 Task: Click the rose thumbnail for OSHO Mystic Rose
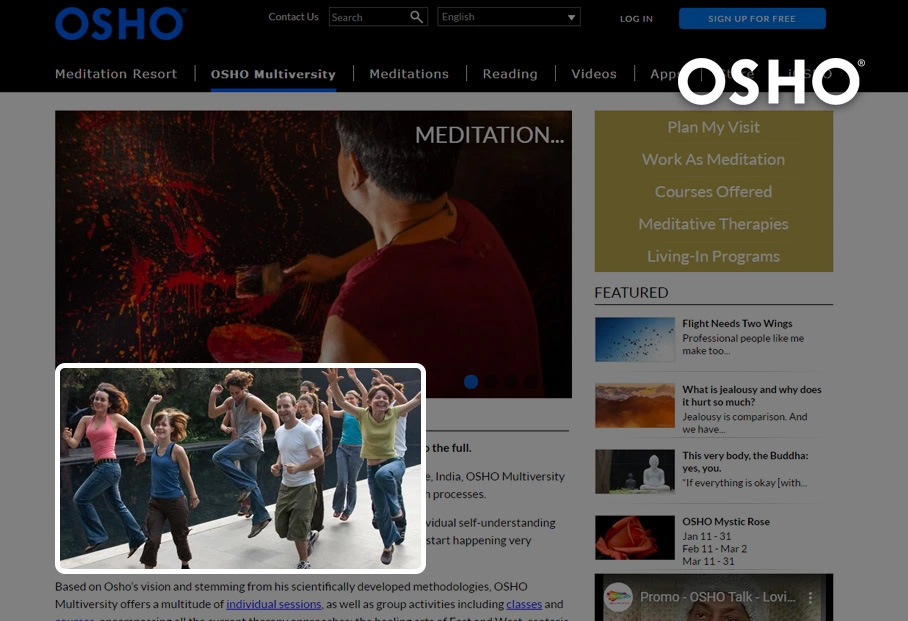pos(634,537)
